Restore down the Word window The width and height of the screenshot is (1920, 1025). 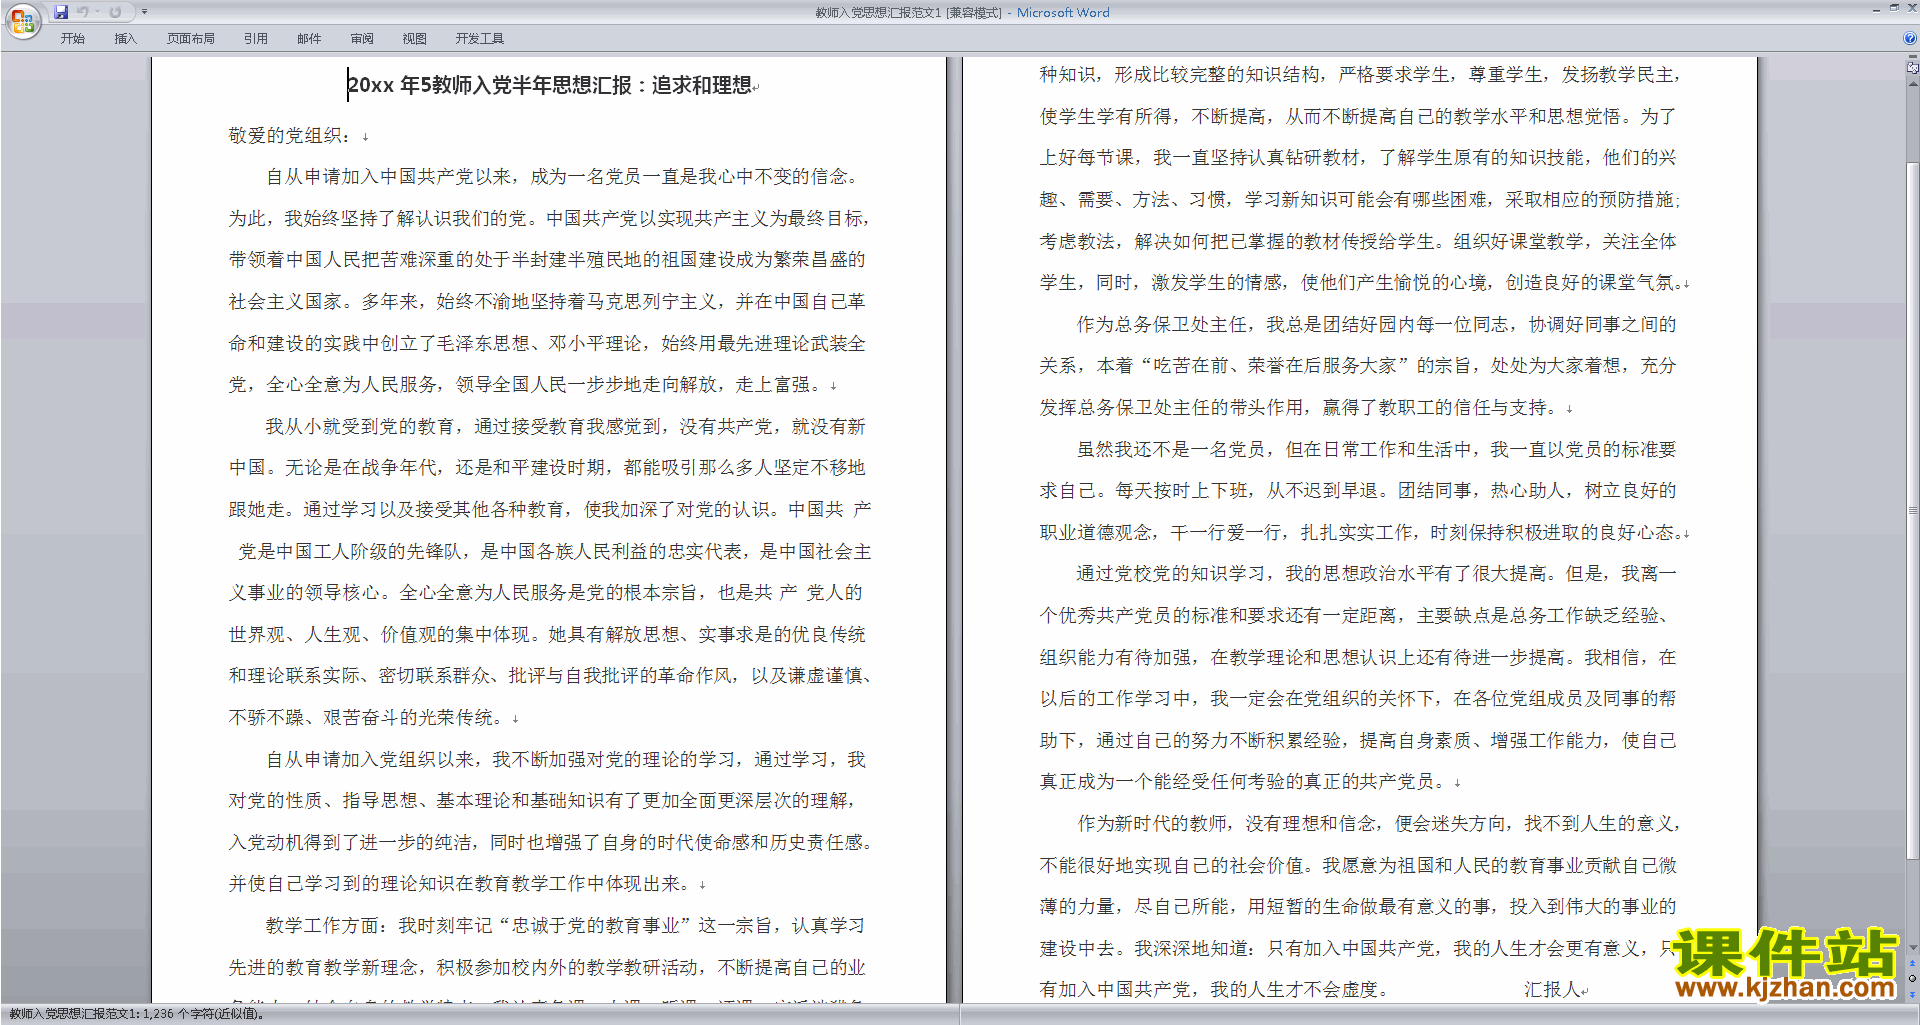1894,8
